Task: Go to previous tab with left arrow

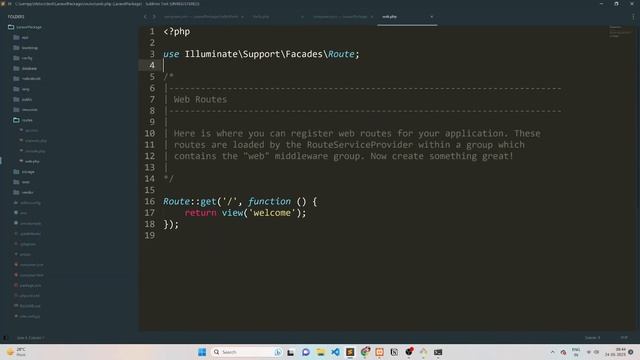Action: (x=145, y=17)
